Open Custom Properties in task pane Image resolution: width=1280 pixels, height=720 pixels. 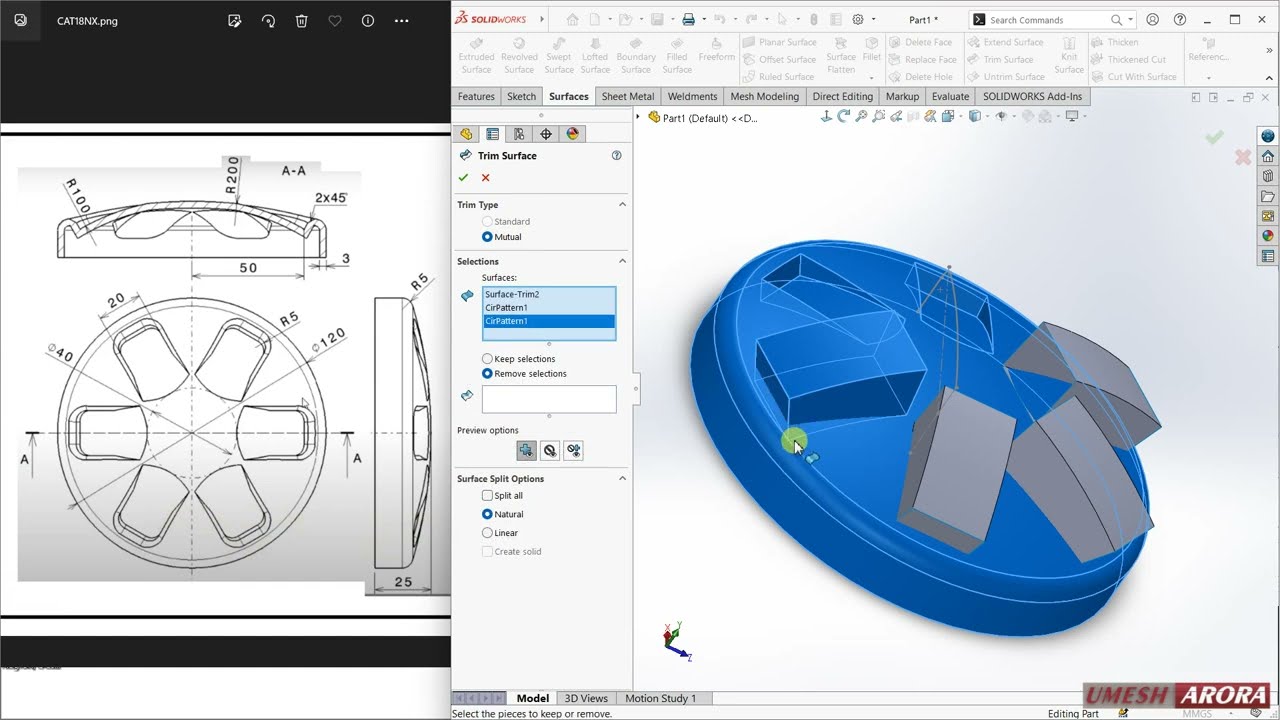point(1268,256)
